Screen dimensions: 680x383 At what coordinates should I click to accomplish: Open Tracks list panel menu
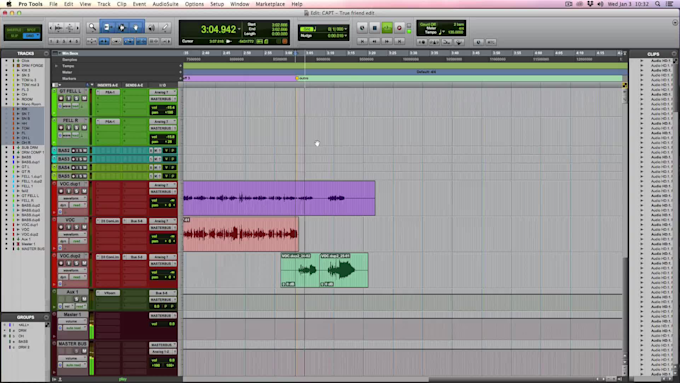coord(46,53)
